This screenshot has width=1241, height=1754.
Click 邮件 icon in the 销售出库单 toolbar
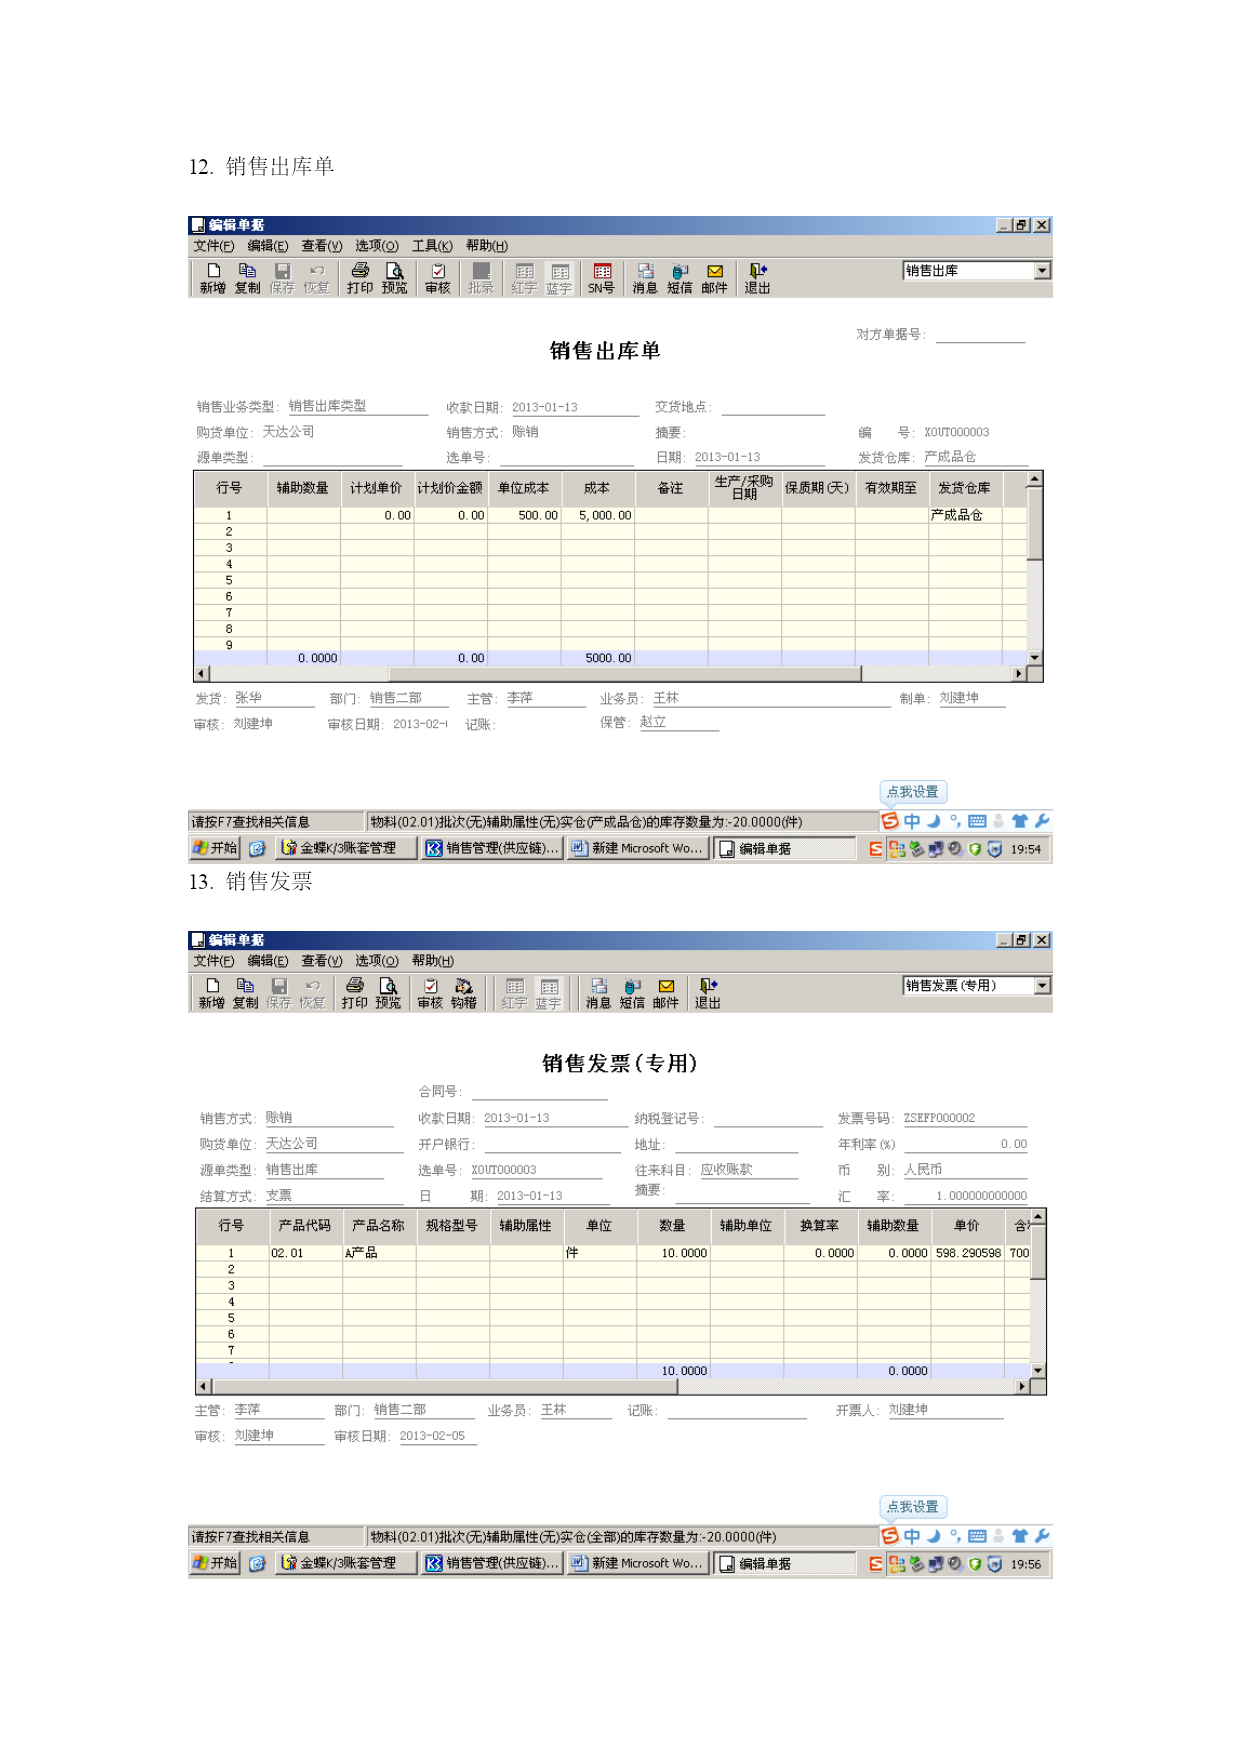(x=714, y=278)
